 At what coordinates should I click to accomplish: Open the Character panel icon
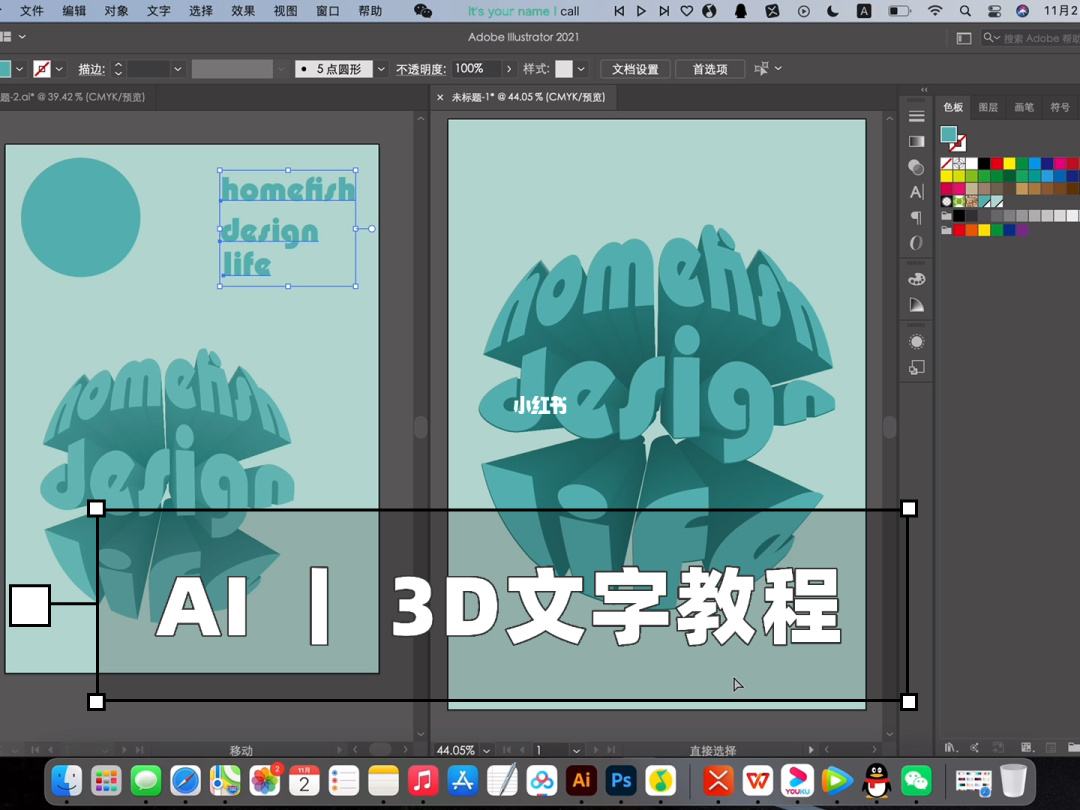[x=916, y=192]
